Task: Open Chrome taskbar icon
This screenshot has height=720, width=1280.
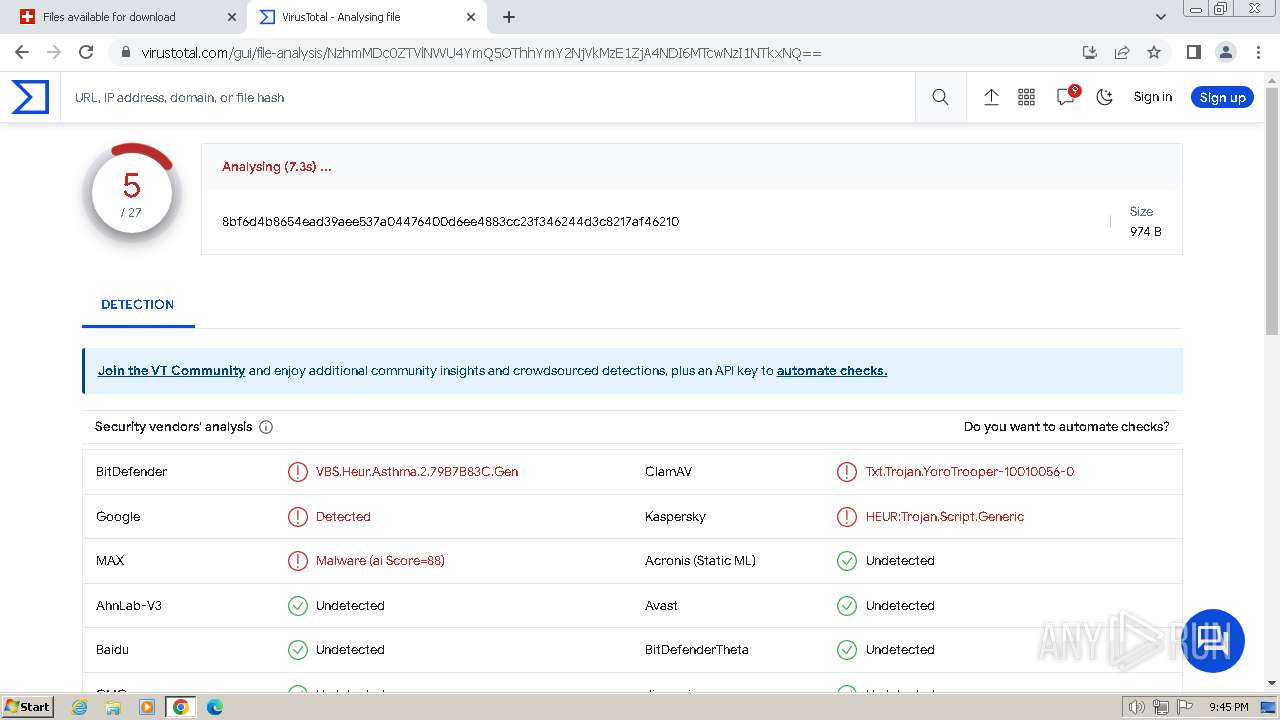Action: pos(181,707)
